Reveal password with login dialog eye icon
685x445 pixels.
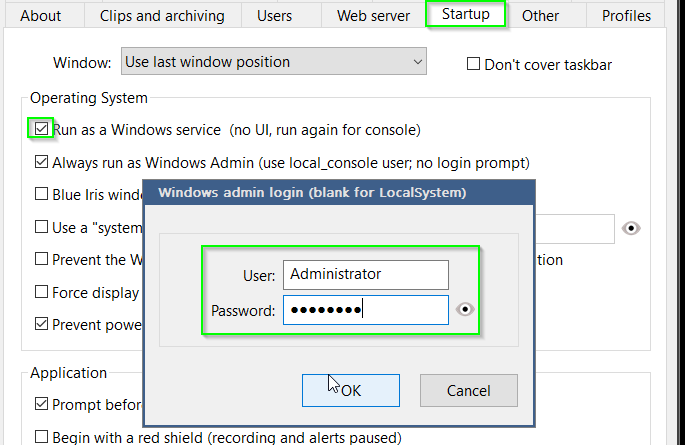(x=465, y=310)
